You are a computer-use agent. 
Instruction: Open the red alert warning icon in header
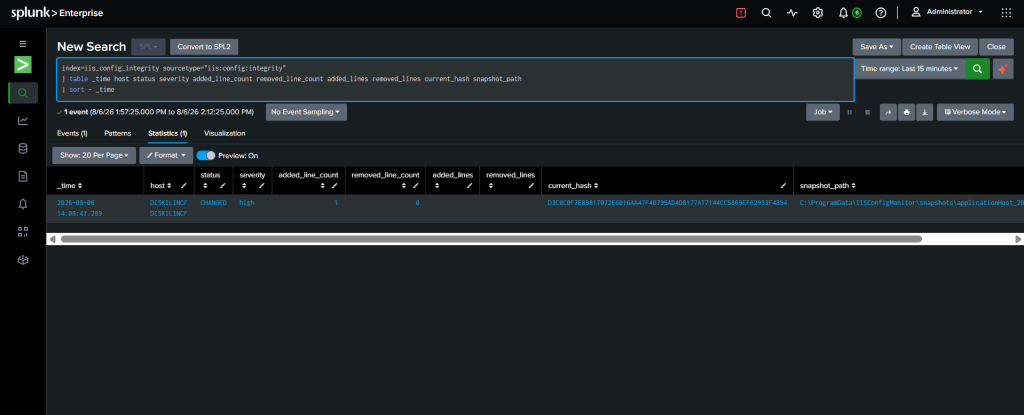741,12
